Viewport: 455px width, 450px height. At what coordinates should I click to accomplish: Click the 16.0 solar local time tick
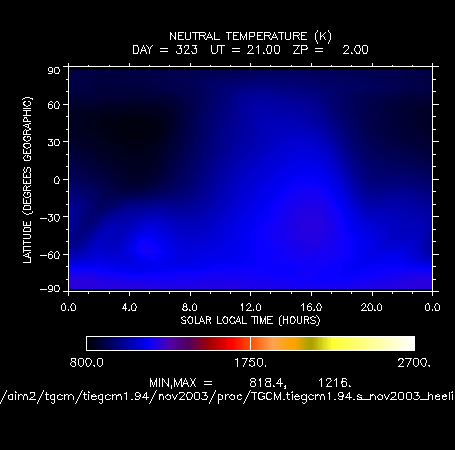click(x=311, y=307)
